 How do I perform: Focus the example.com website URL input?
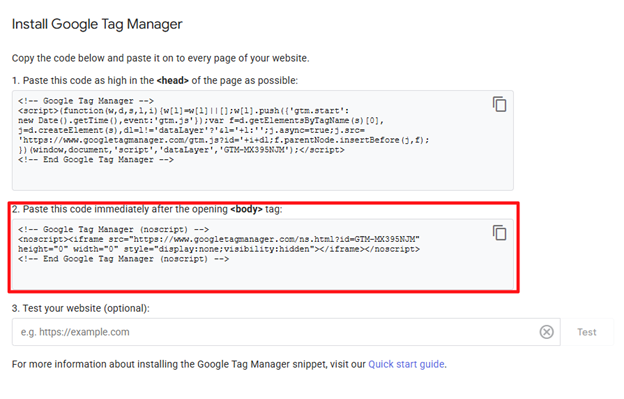tap(275, 332)
